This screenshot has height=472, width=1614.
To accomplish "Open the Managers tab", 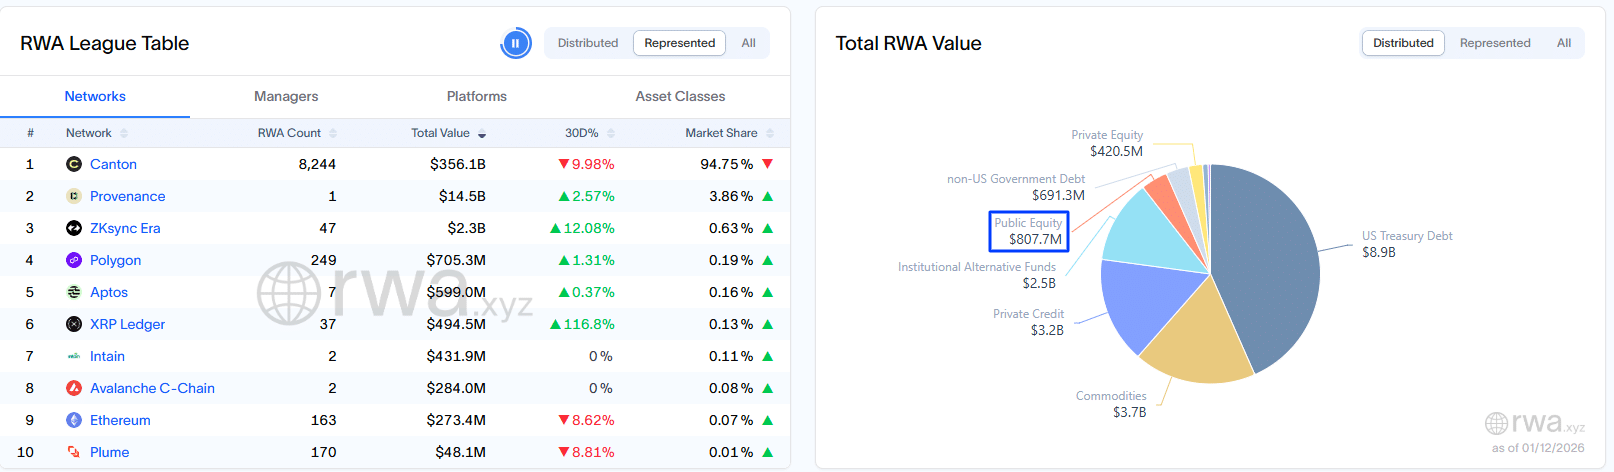I will pos(286,96).
